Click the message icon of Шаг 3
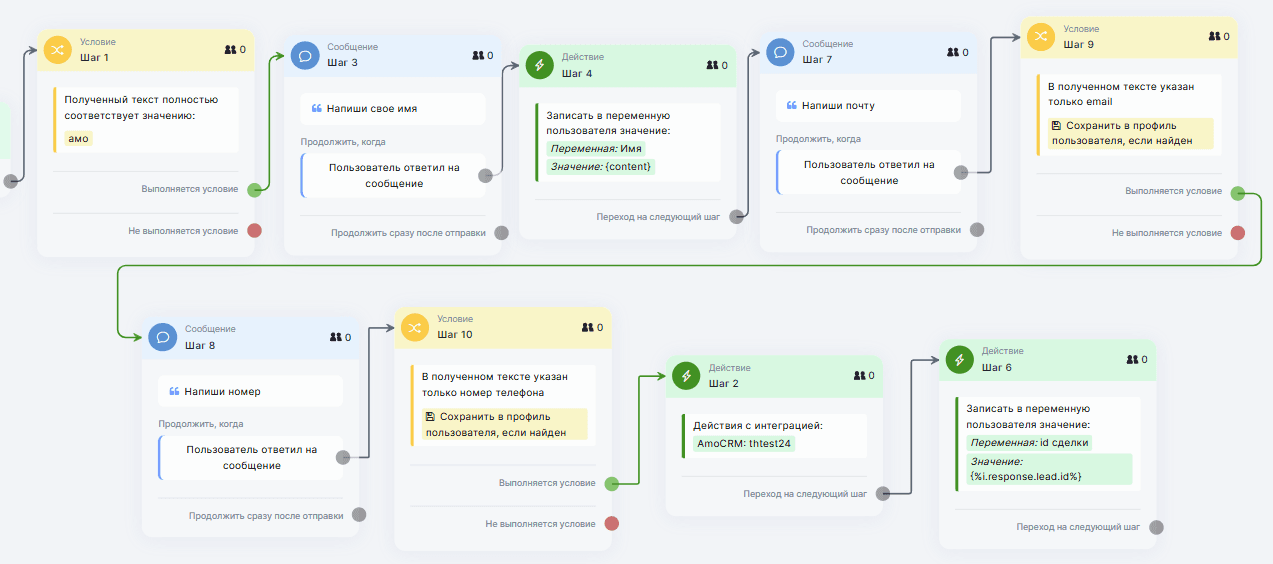 [x=305, y=54]
